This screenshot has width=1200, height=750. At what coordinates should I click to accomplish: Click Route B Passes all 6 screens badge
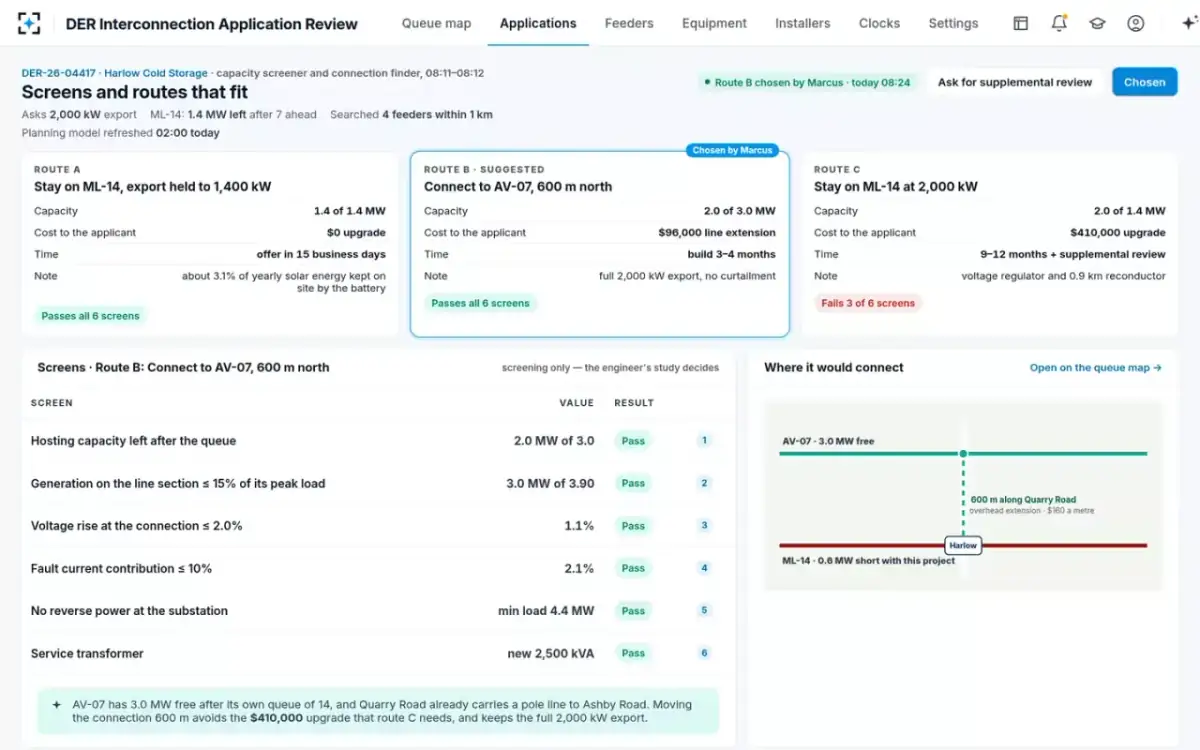point(480,303)
